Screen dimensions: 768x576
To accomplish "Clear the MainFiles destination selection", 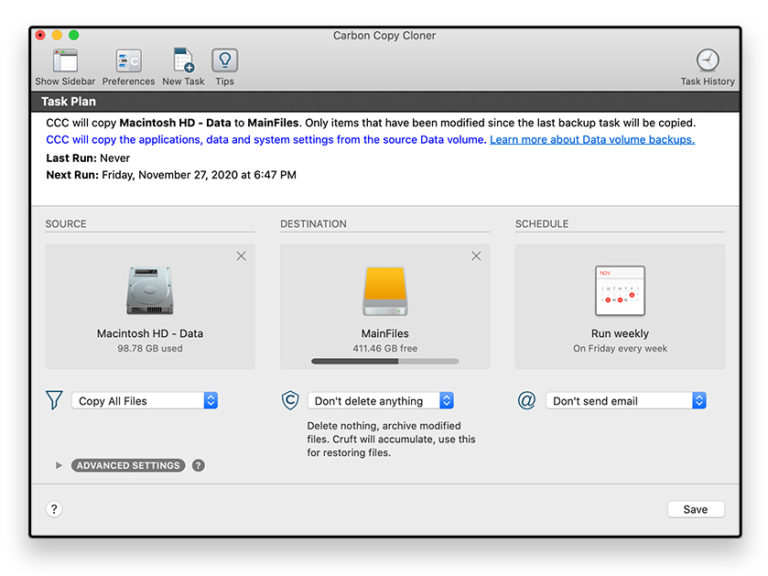I will point(476,256).
